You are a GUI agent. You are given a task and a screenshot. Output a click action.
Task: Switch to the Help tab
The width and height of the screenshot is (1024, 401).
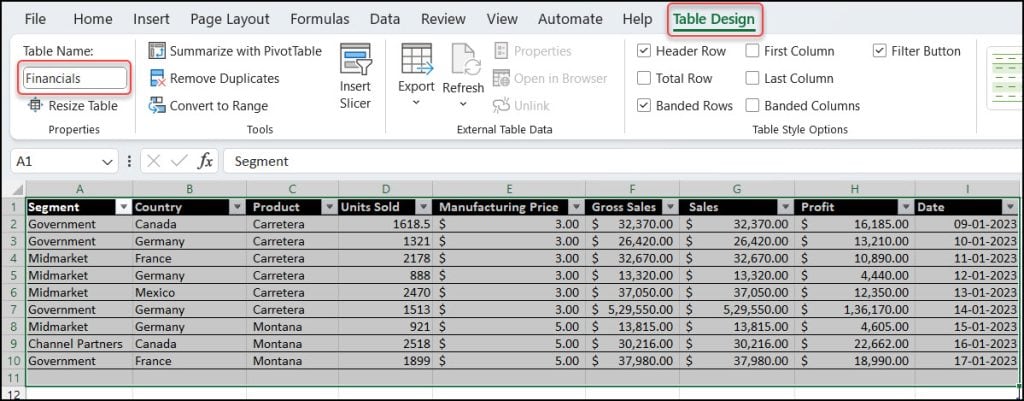[x=637, y=19]
